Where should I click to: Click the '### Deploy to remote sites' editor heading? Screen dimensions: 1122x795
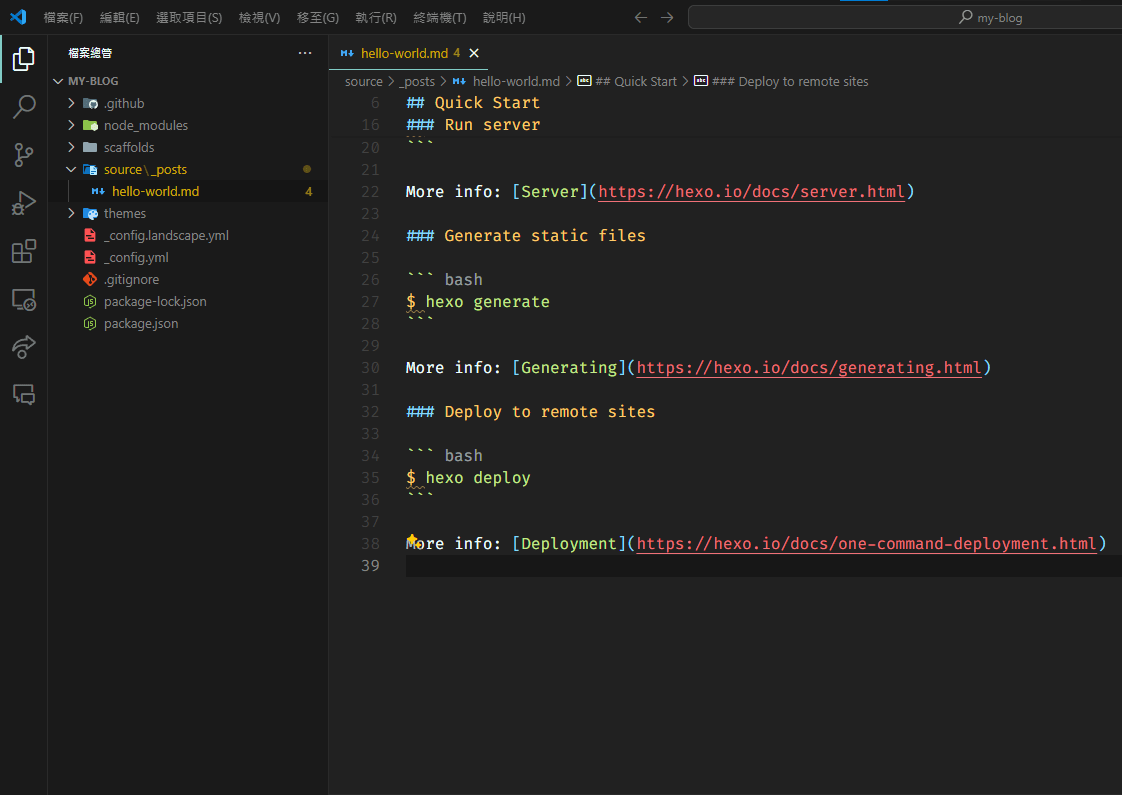click(x=530, y=412)
